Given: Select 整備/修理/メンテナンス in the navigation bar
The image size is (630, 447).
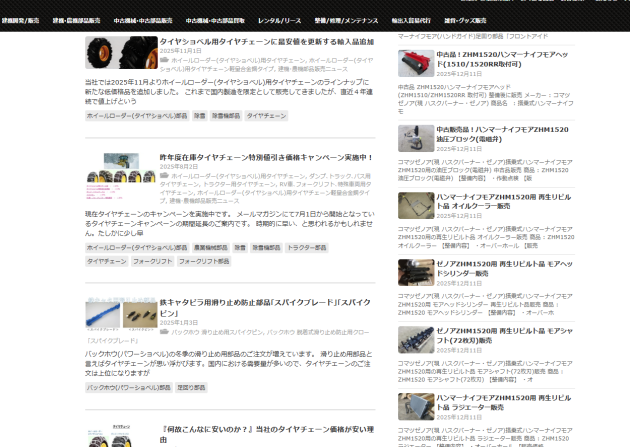Looking at the screenshot, I should click(x=346, y=19).
